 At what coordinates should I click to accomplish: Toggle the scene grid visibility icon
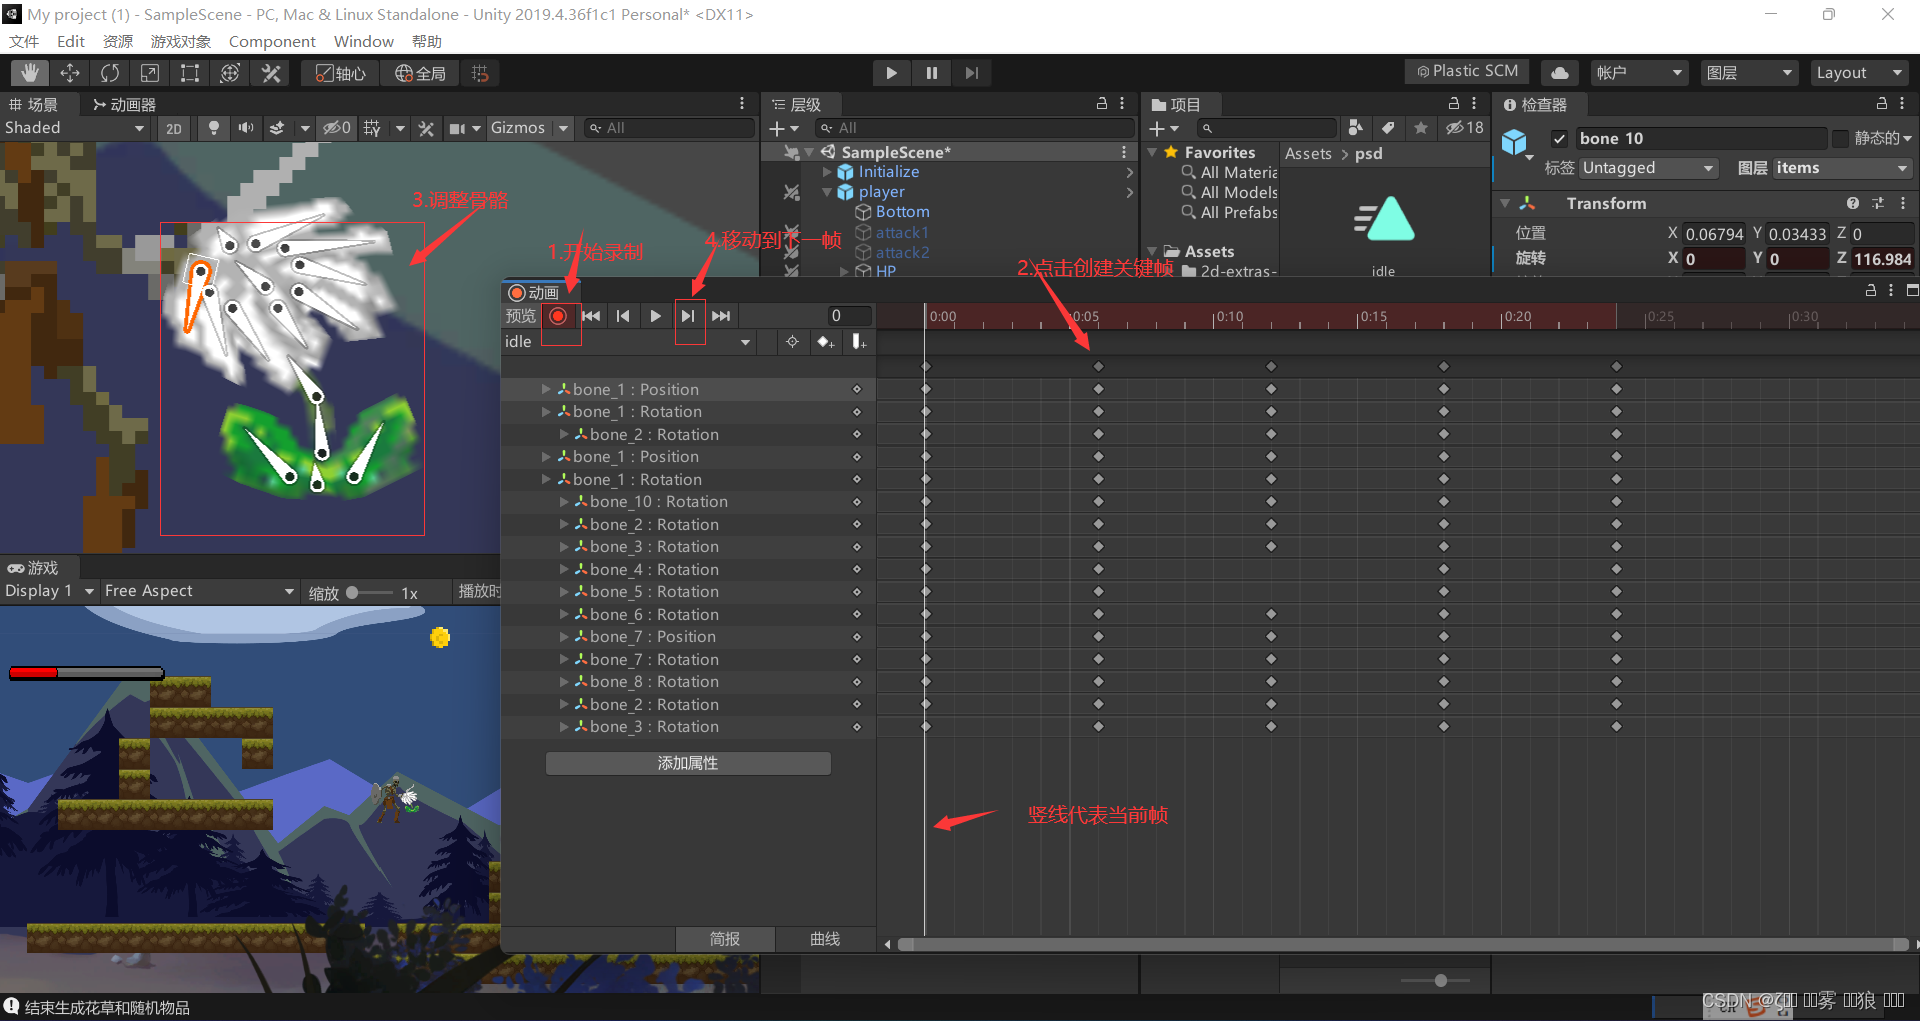tap(372, 128)
